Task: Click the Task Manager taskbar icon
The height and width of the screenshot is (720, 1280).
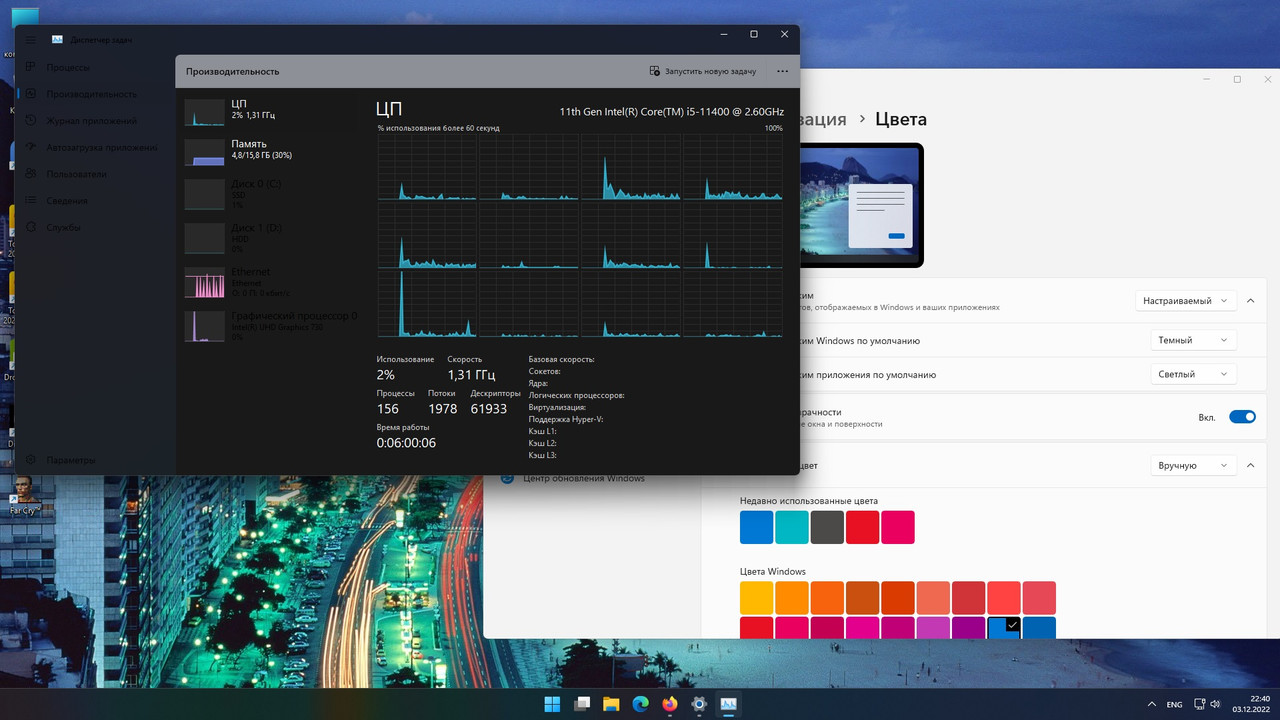Action: [728, 704]
